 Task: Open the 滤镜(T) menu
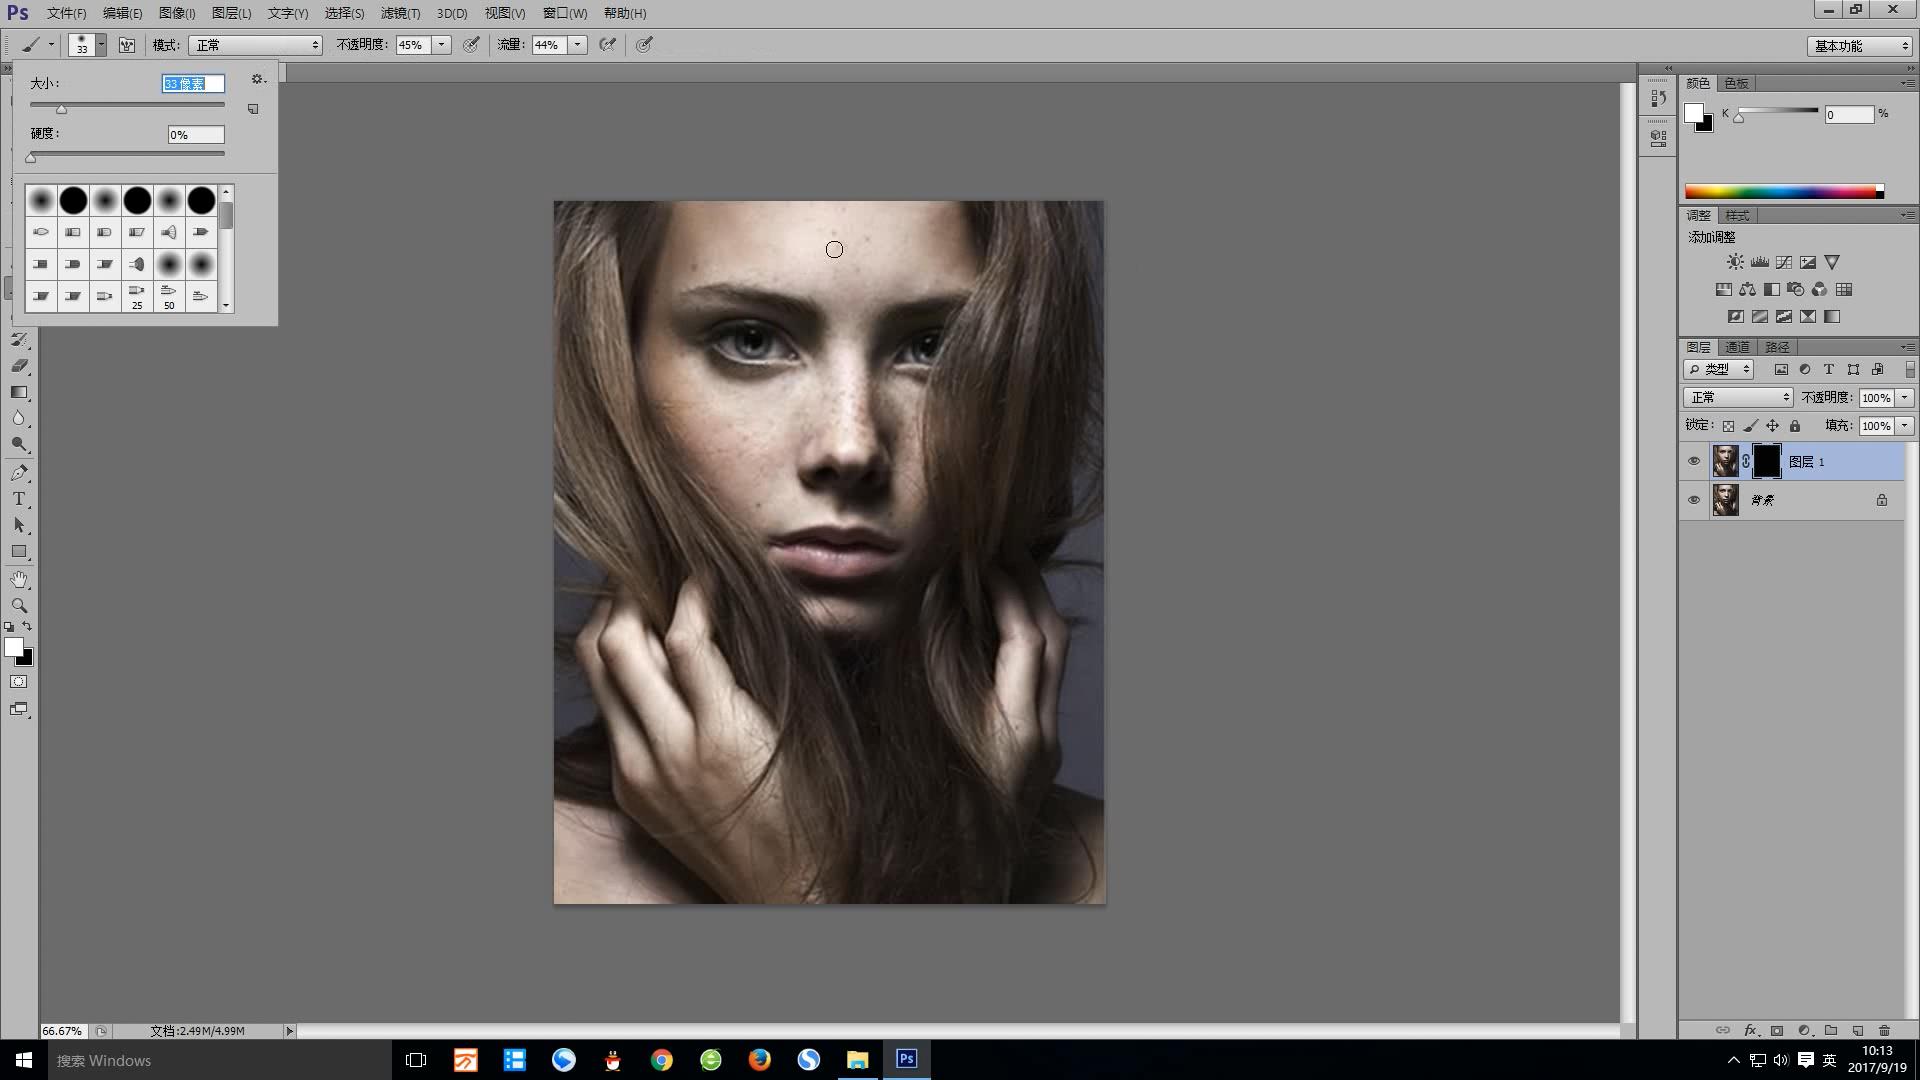click(x=400, y=13)
